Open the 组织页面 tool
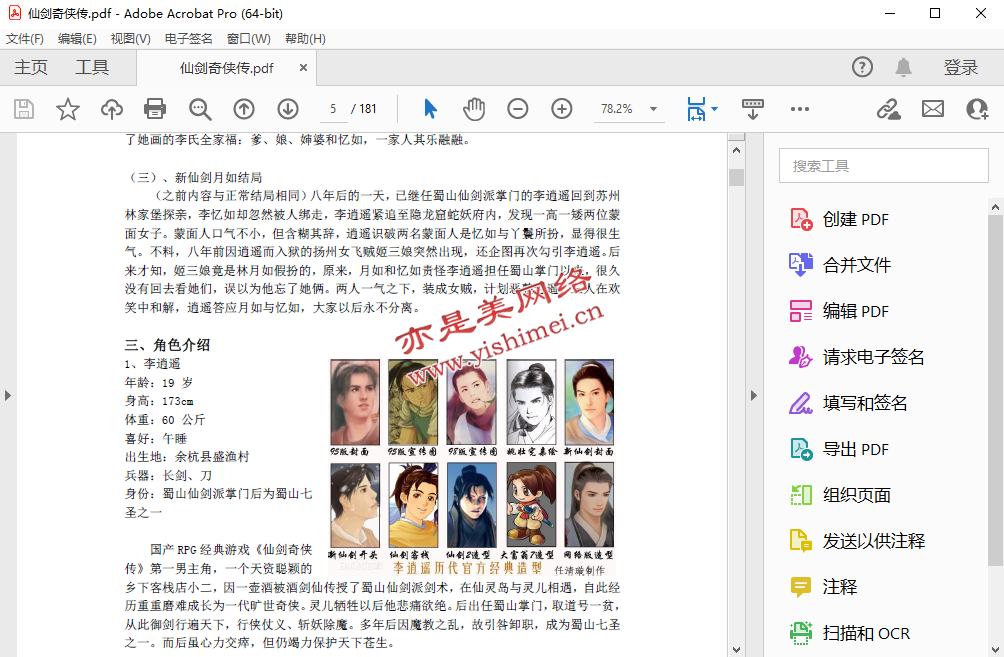 point(840,495)
